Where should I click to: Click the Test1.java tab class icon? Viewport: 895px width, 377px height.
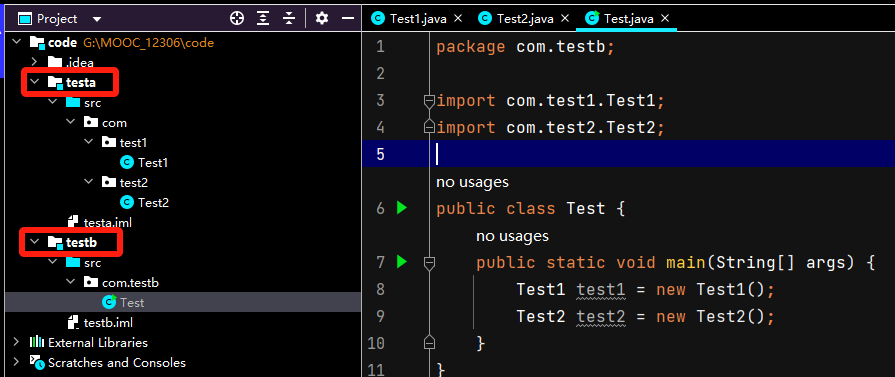tap(378, 19)
